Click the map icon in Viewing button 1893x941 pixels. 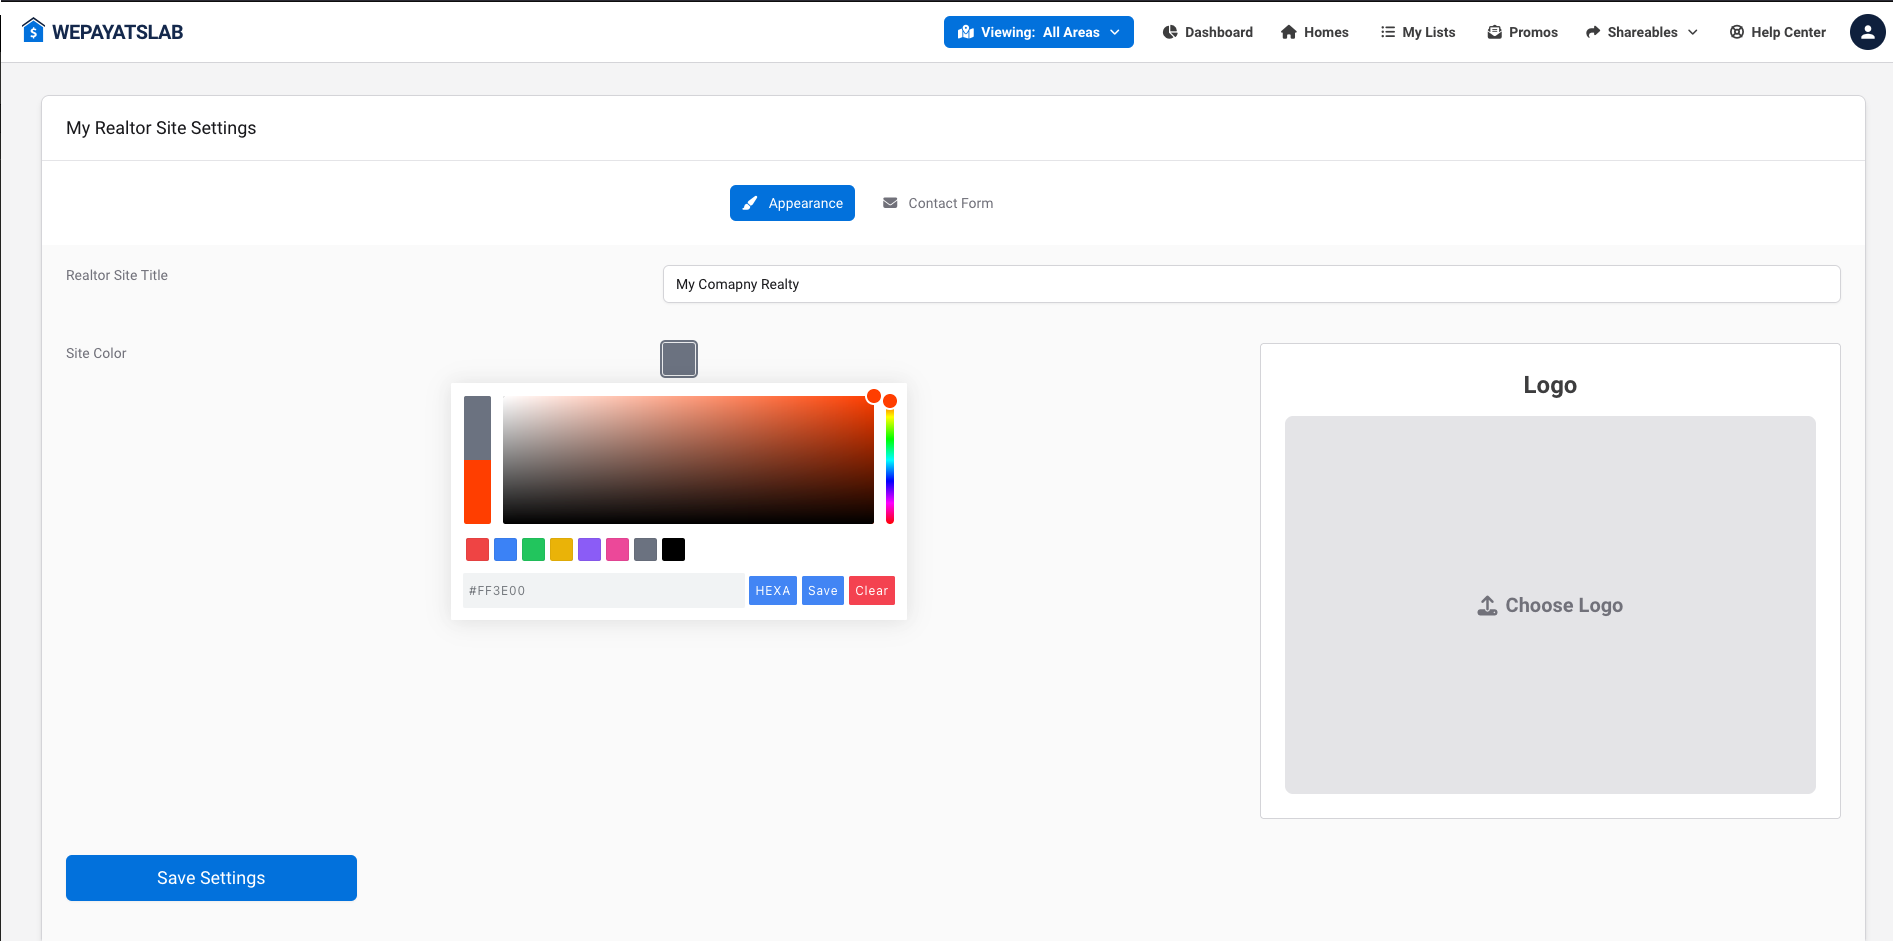pyautogui.click(x=966, y=32)
